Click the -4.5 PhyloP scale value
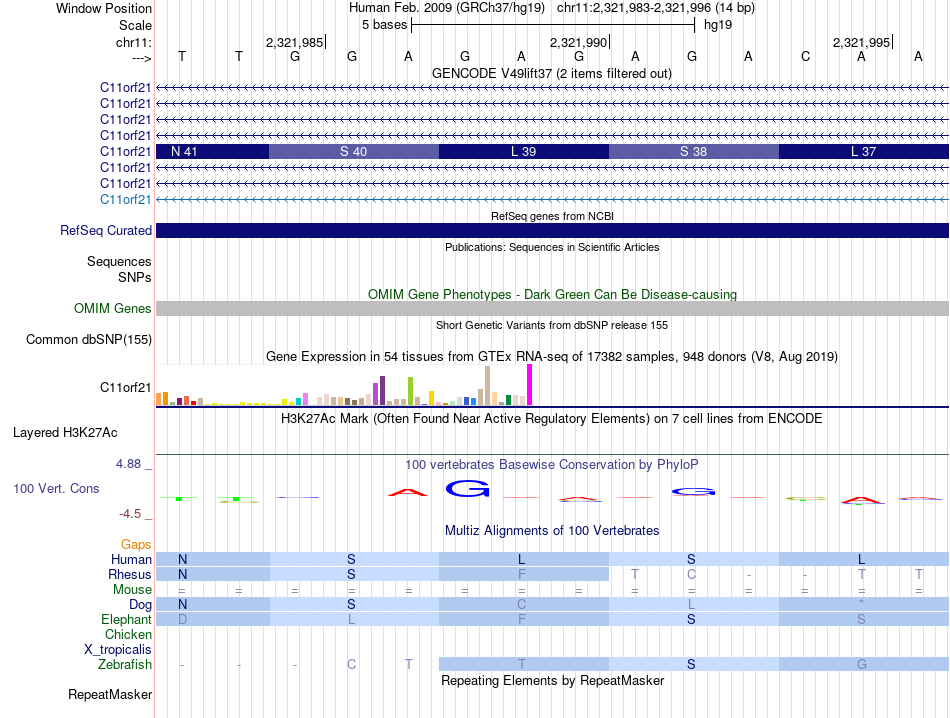This screenshot has width=950, height=718. pos(130,514)
